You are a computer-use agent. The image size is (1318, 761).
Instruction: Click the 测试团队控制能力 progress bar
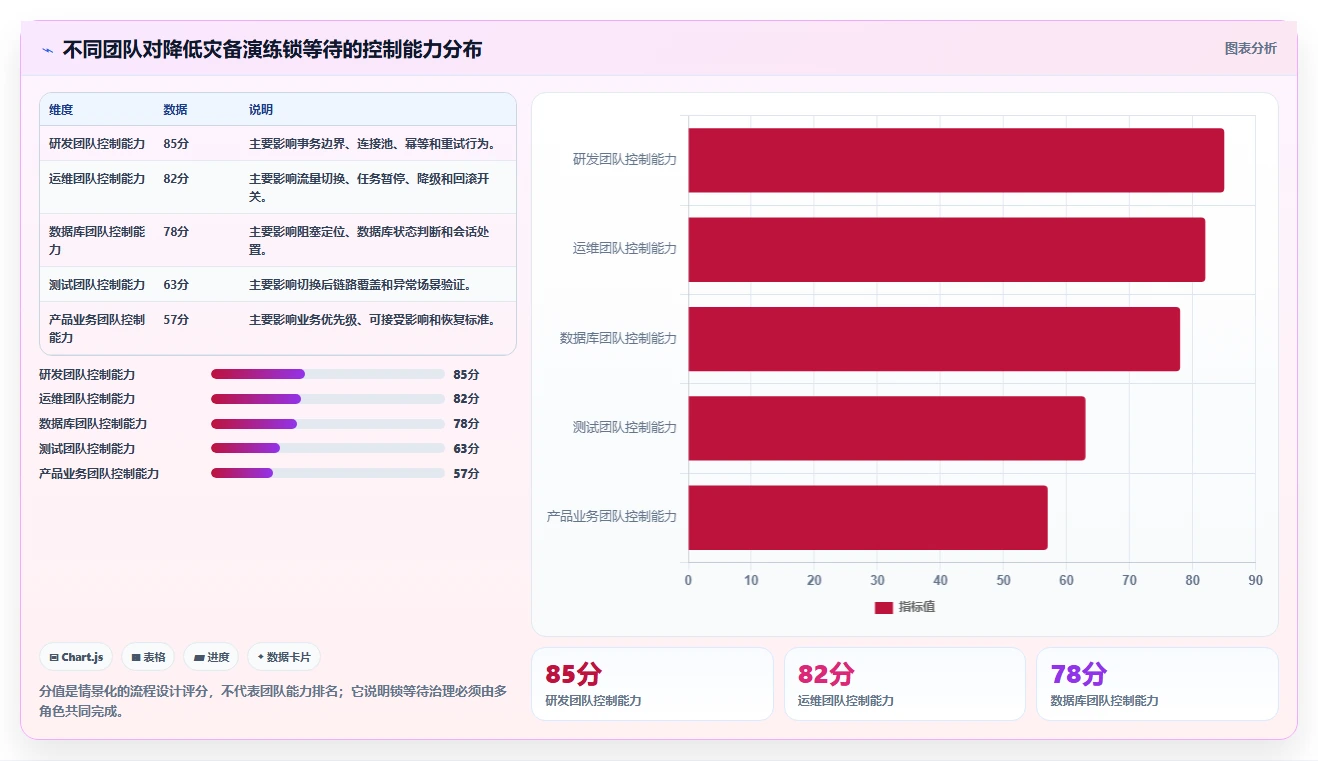(x=328, y=448)
